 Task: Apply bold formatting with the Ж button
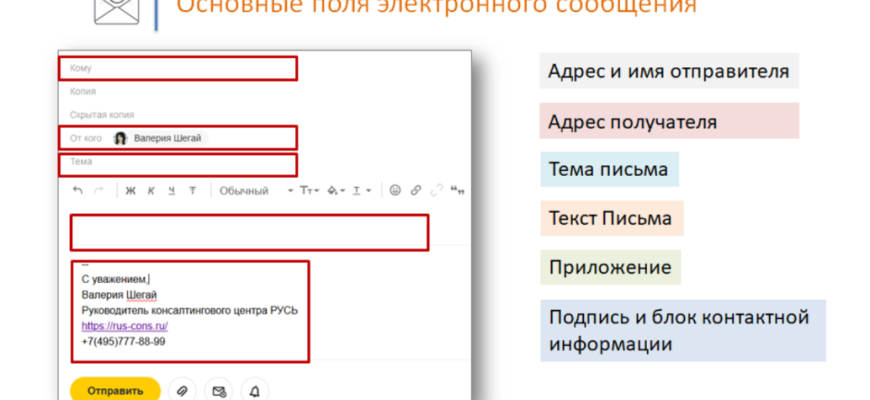(x=129, y=190)
